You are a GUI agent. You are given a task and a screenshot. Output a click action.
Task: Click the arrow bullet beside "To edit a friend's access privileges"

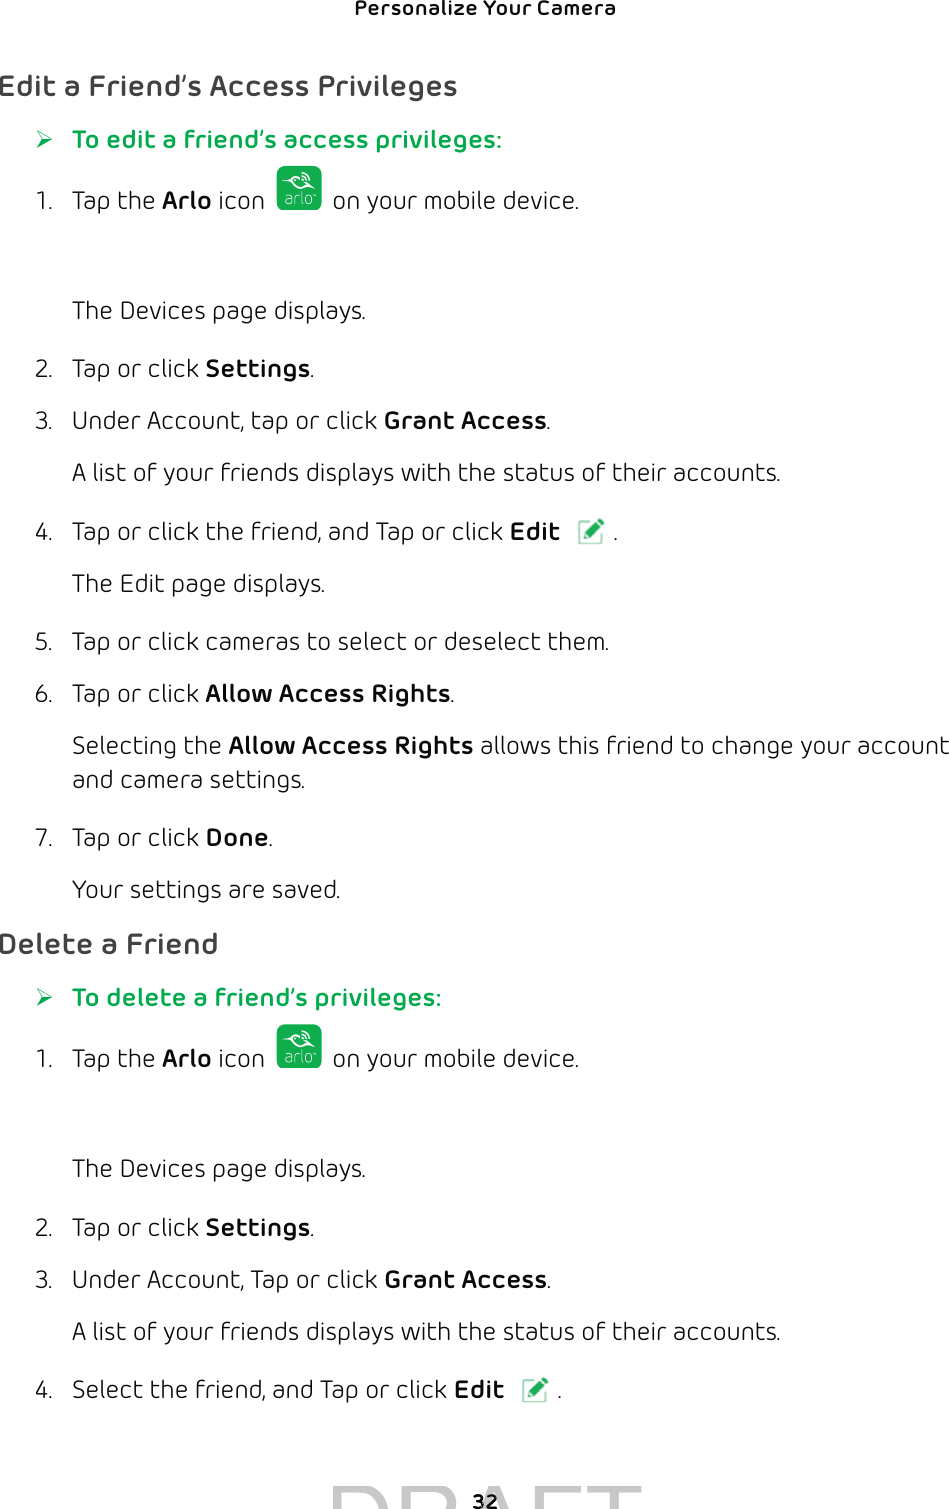pyautogui.click(x=44, y=139)
